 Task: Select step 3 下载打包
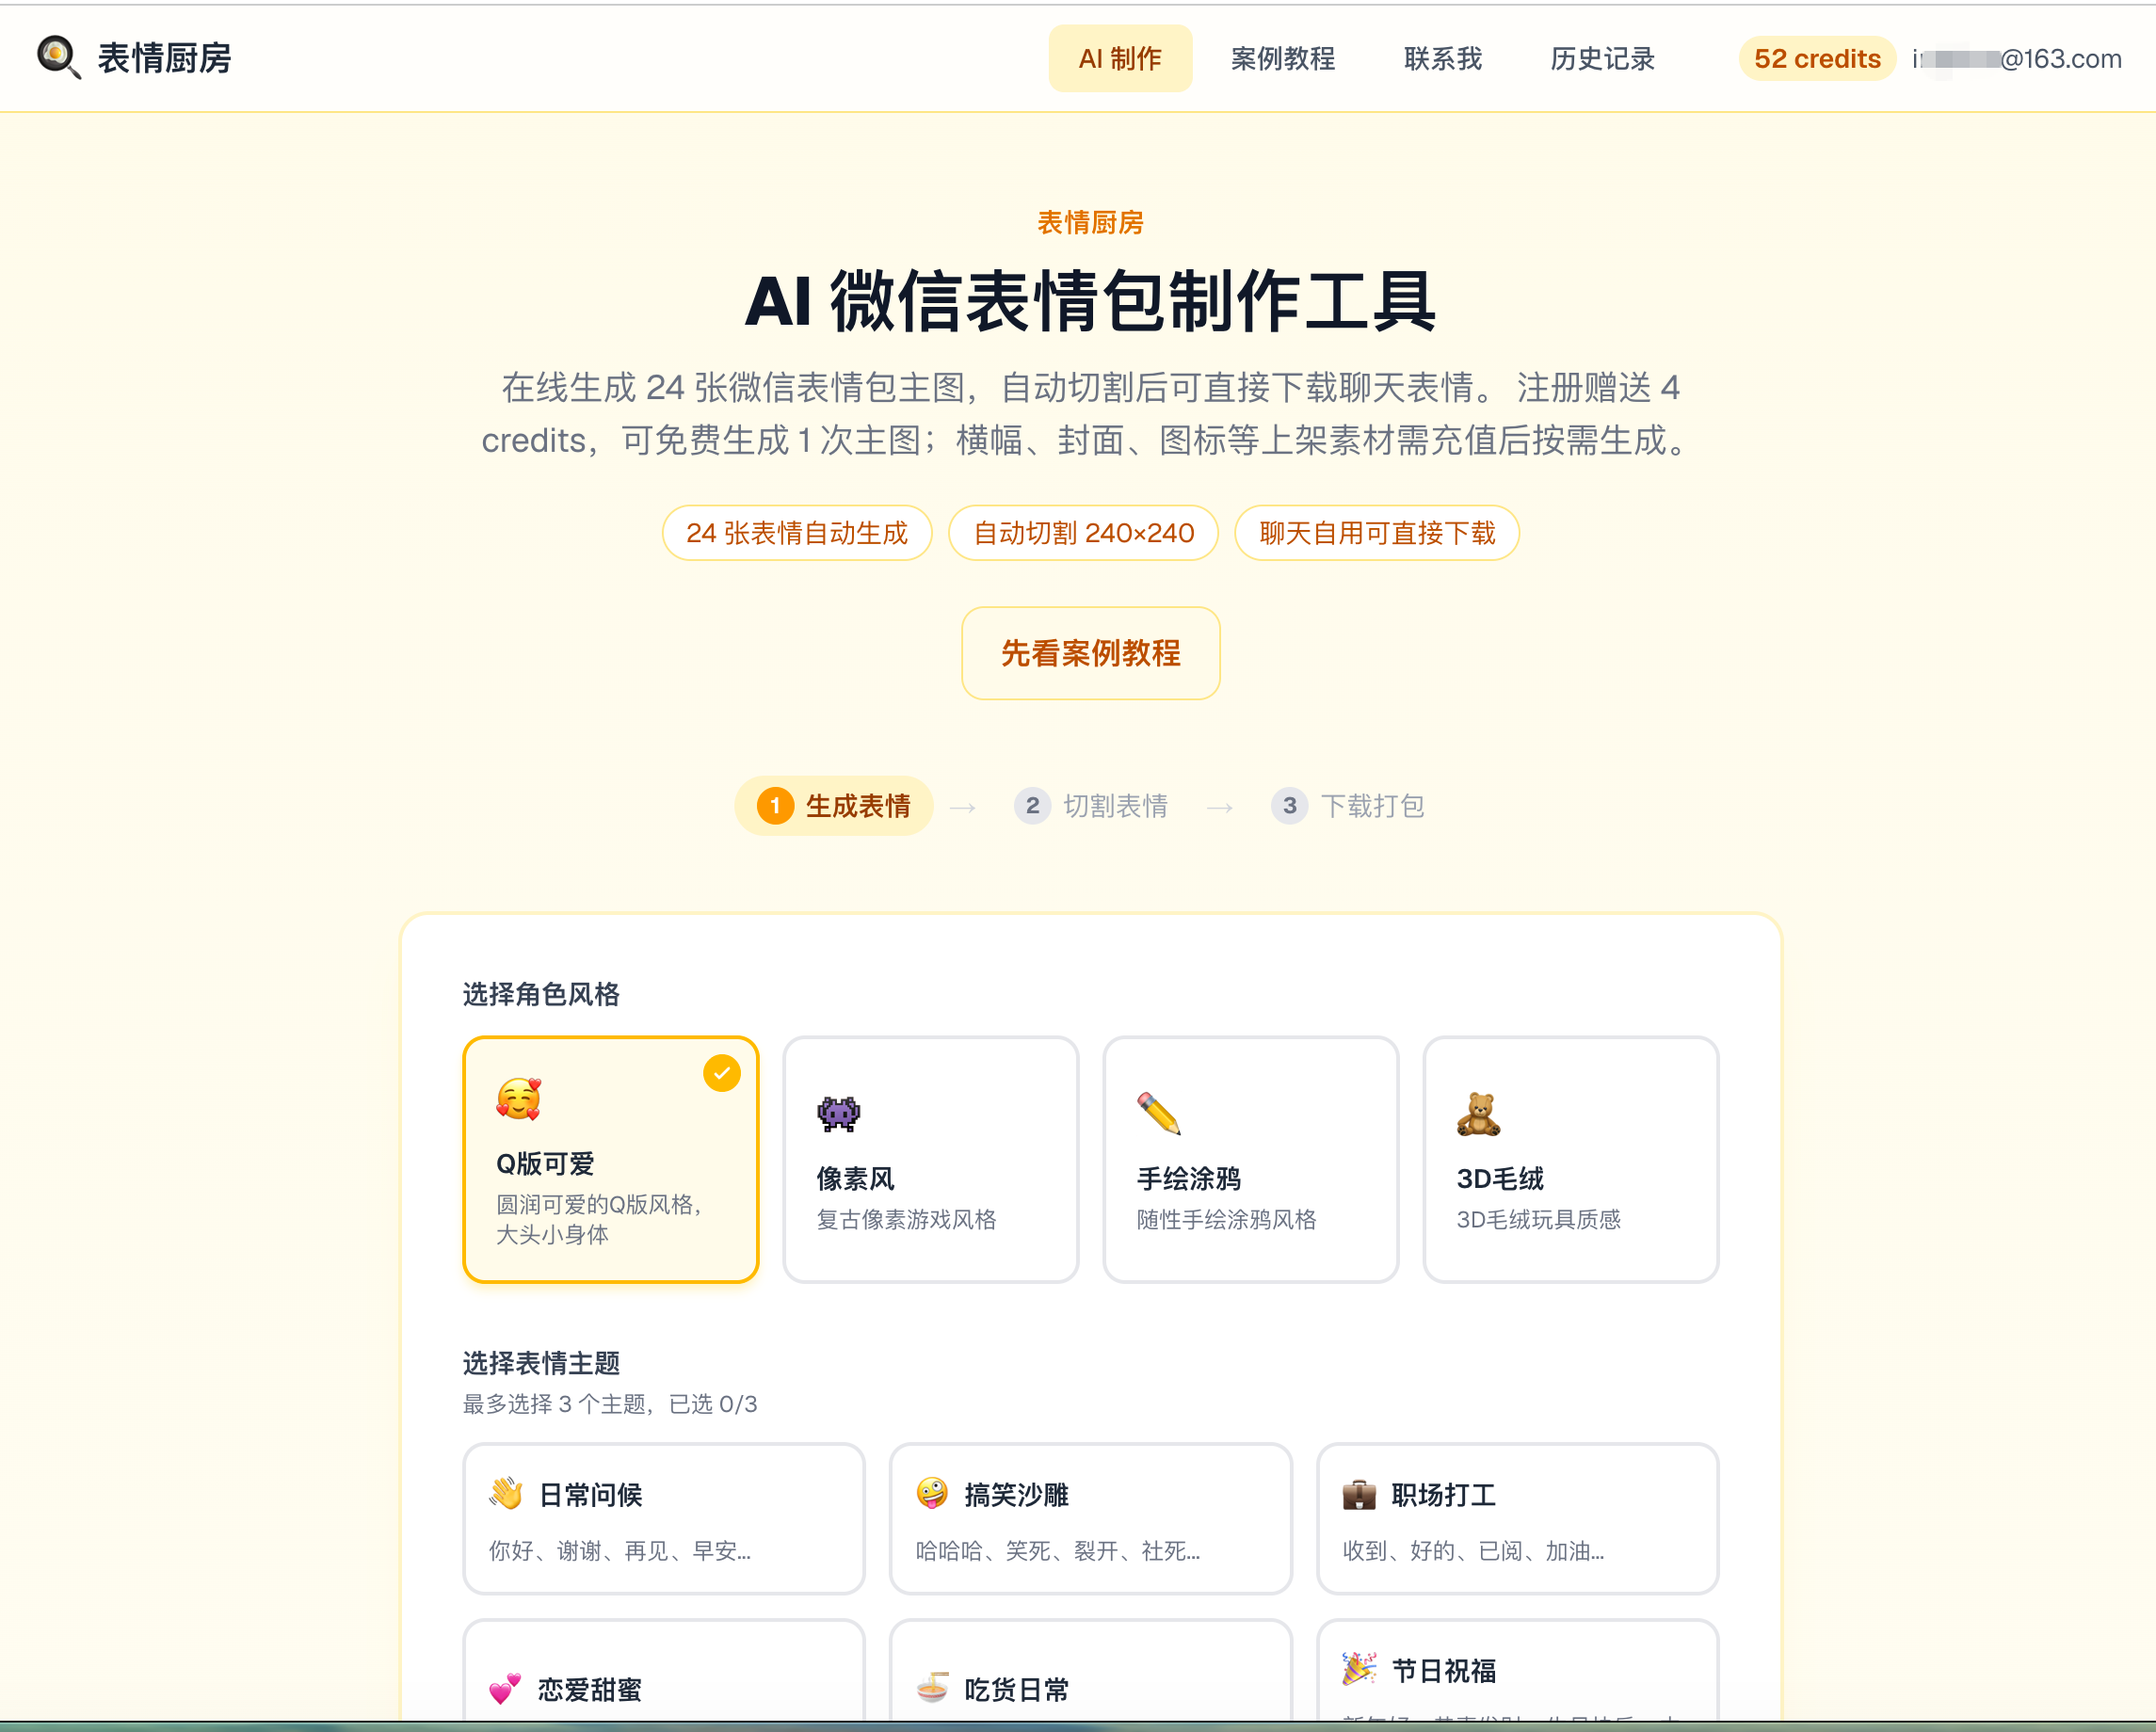point(1348,806)
